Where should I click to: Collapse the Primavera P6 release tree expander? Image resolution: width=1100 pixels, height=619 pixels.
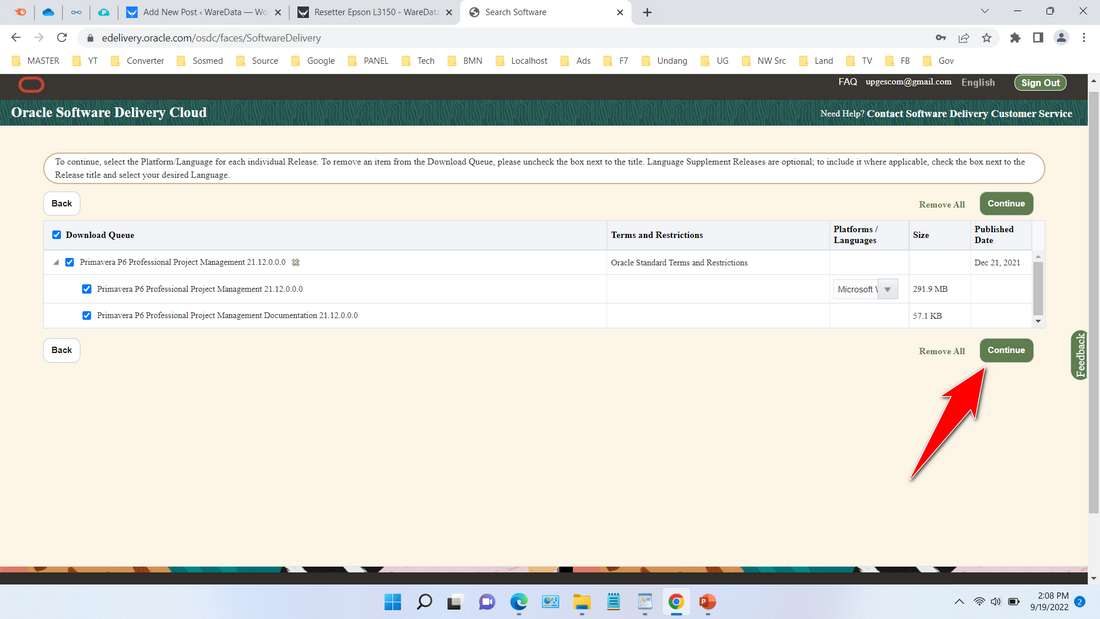coord(56,262)
